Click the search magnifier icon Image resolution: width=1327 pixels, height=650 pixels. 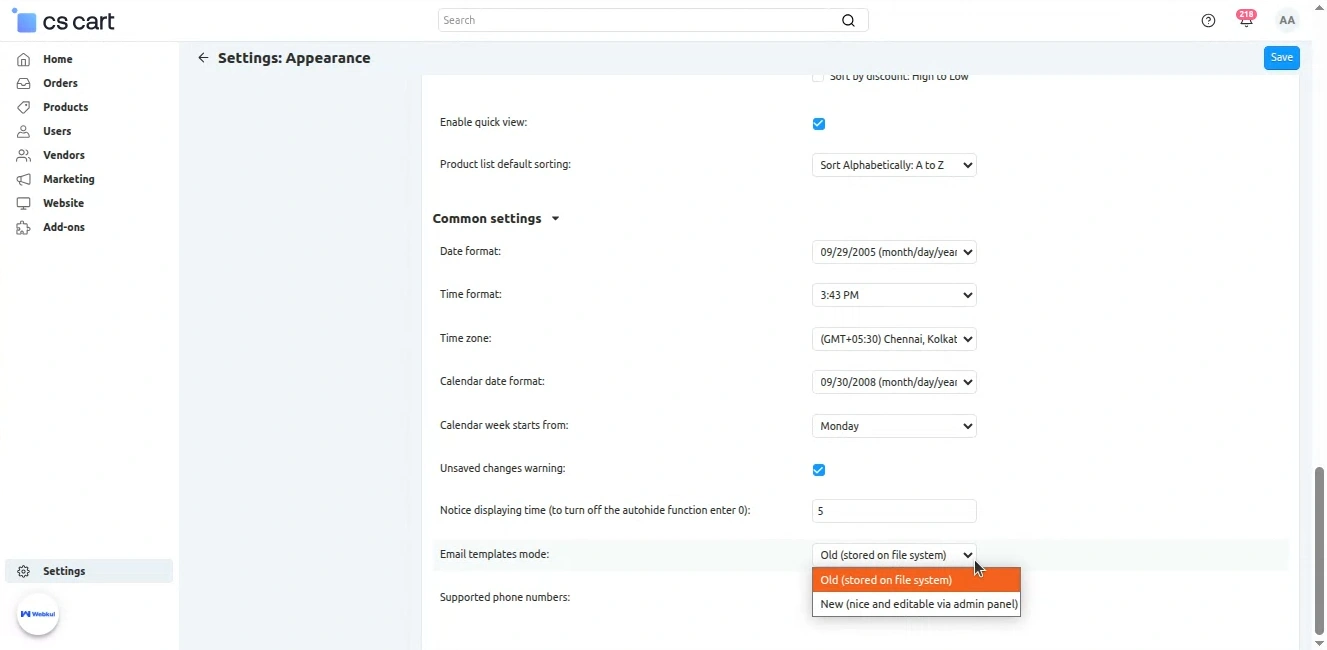point(848,21)
